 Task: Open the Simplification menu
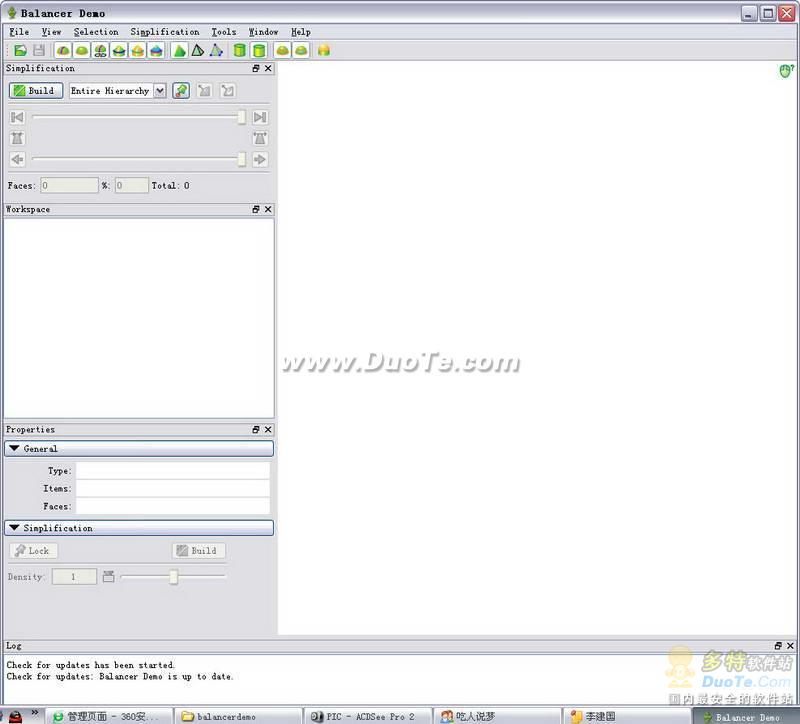(x=165, y=32)
